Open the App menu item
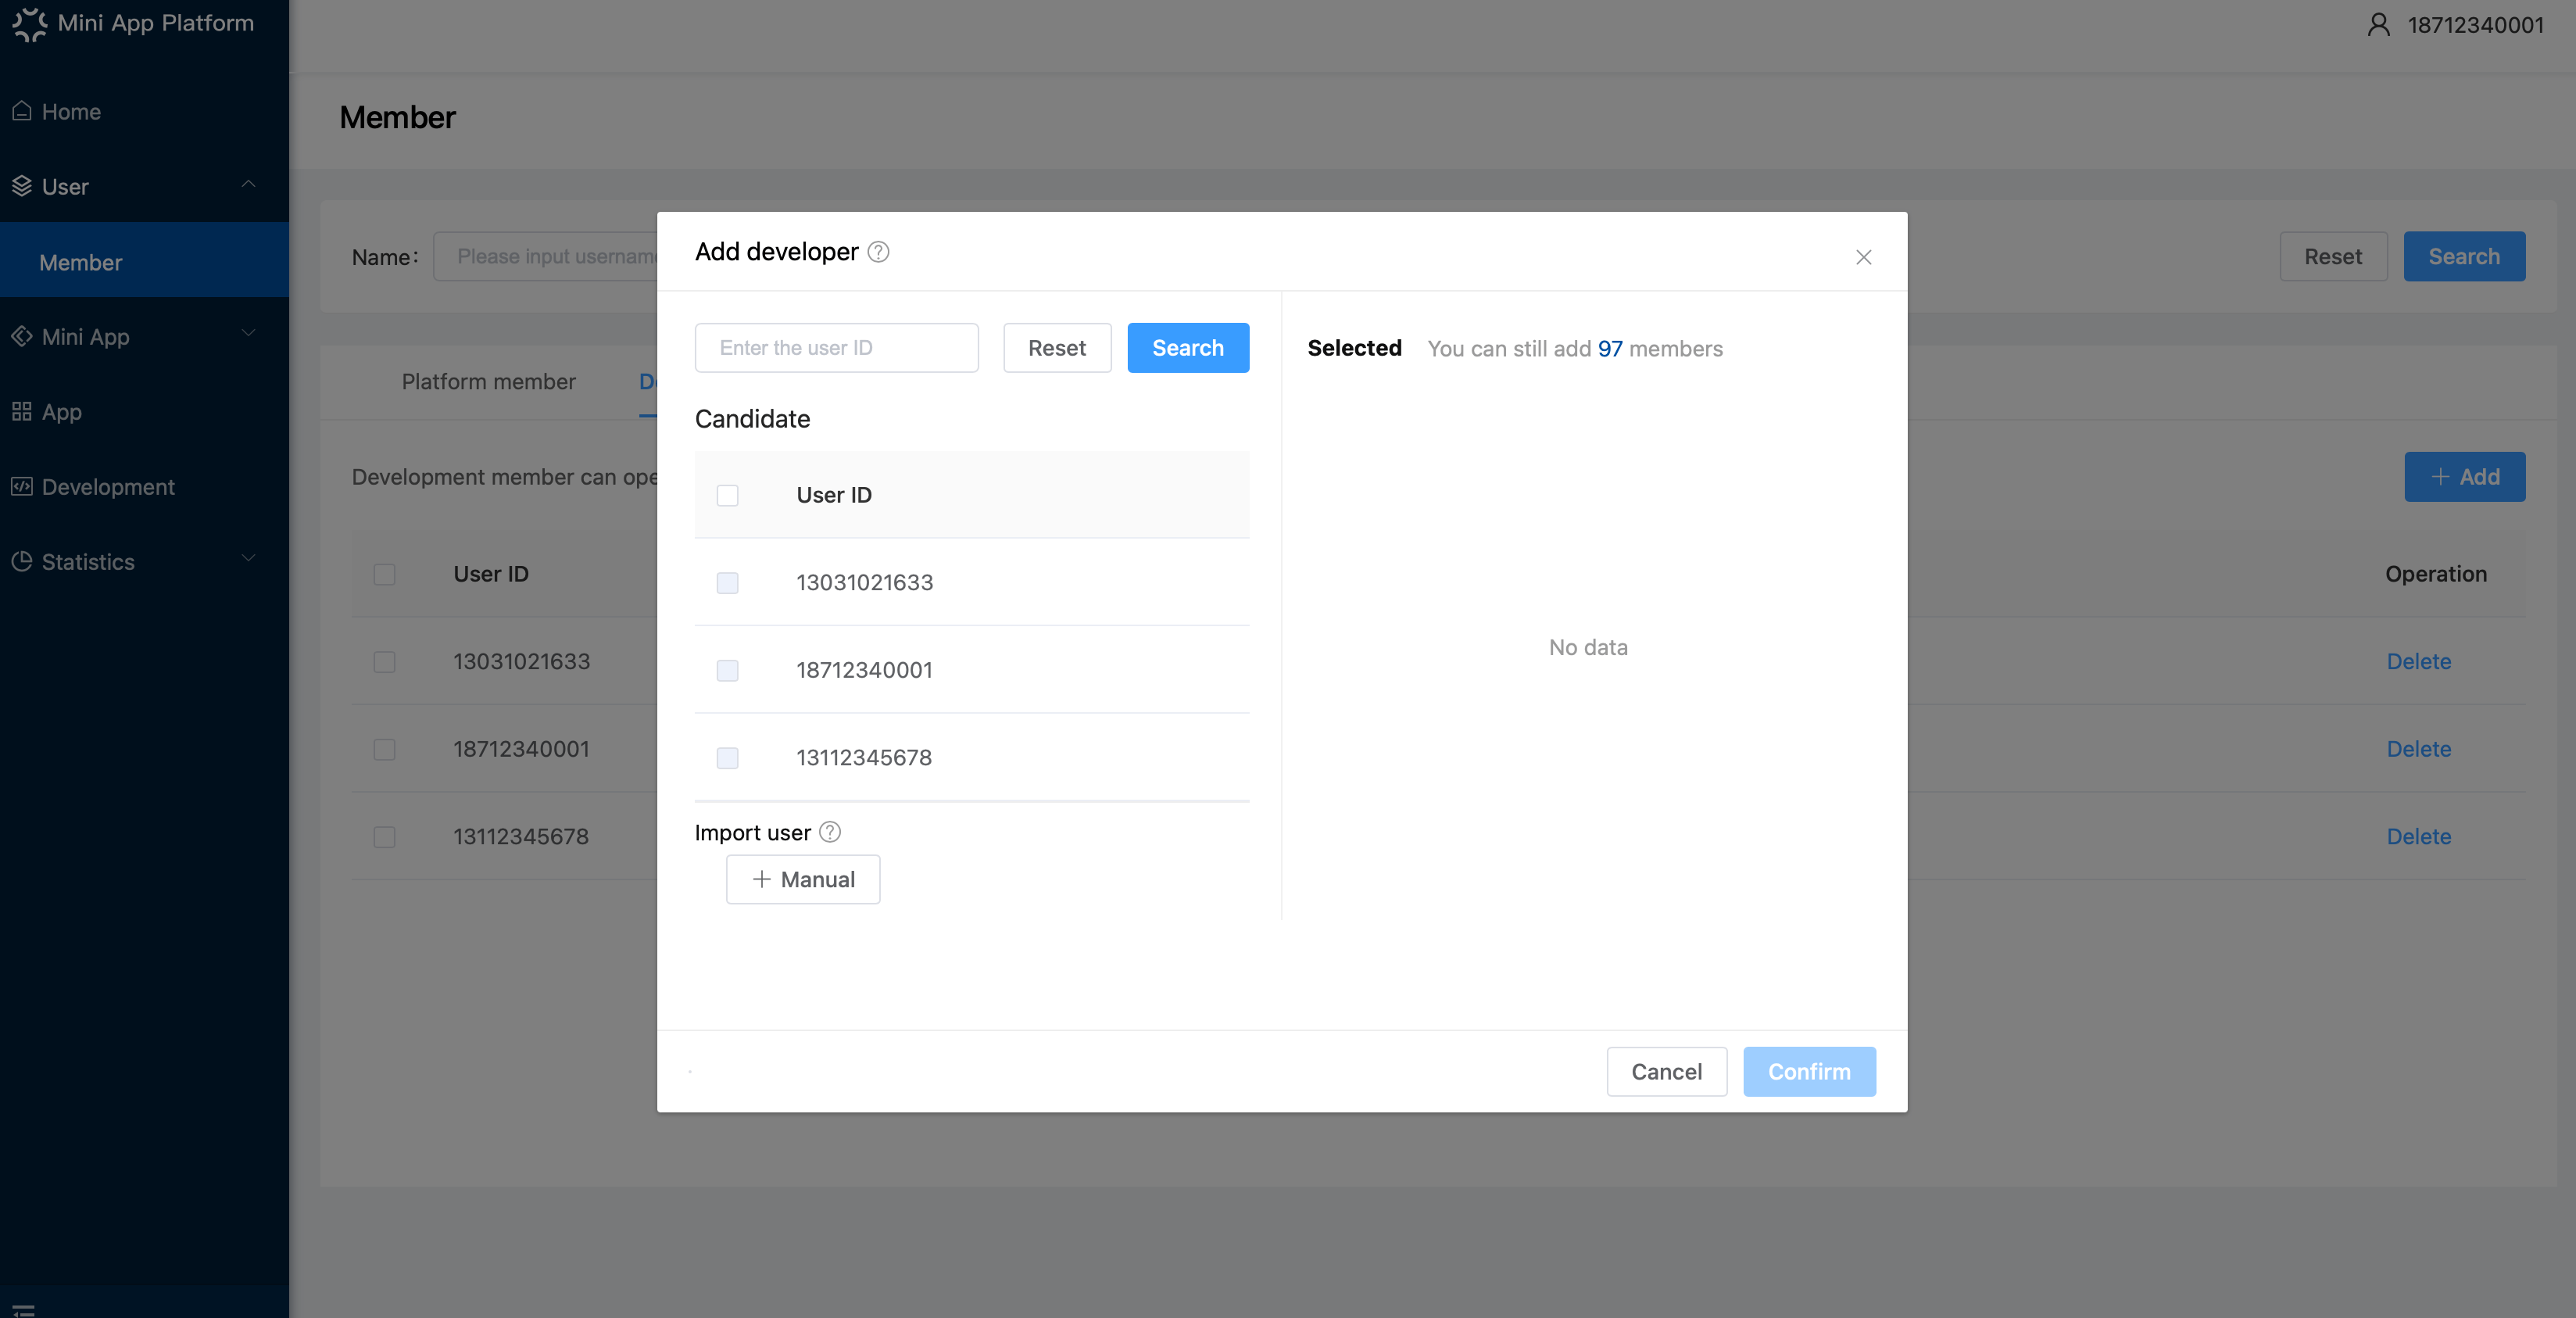The image size is (2576, 1318). [x=144, y=411]
